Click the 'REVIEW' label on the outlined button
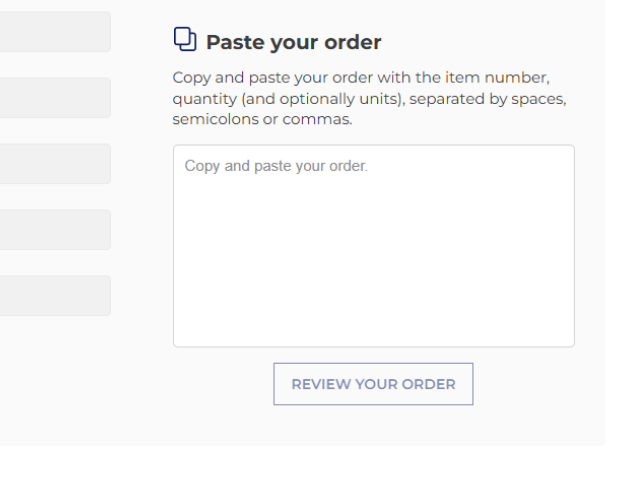This screenshot has width=640, height=480. (x=317, y=384)
